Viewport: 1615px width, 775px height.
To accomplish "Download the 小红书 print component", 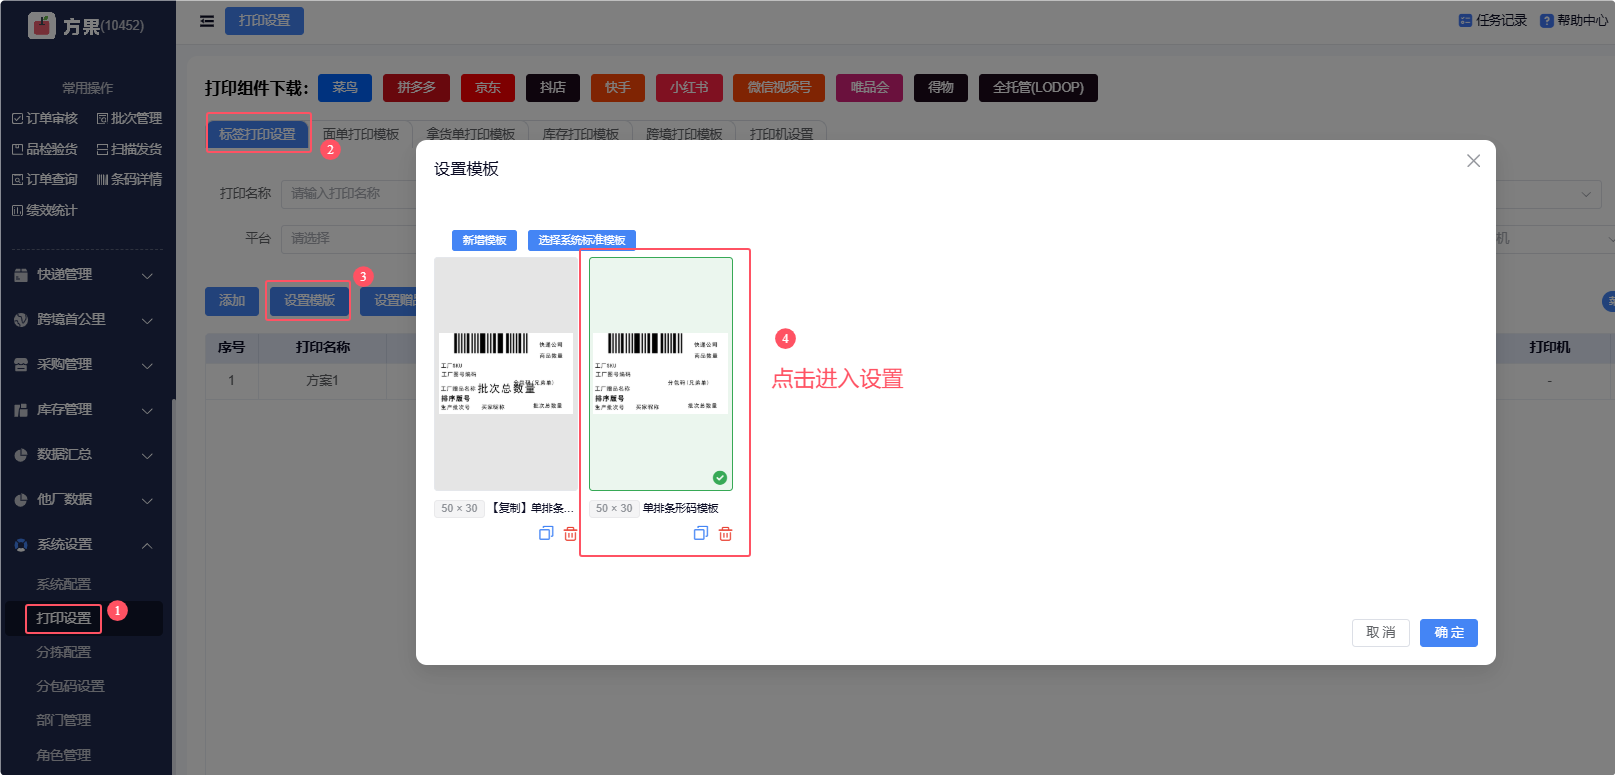I will [x=689, y=88].
